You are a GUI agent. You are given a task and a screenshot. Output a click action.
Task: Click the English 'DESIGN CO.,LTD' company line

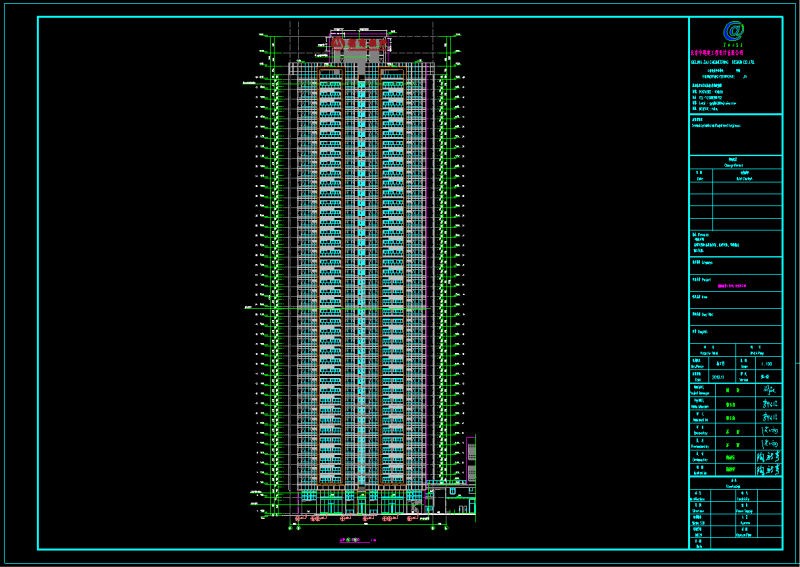coord(723,61)
